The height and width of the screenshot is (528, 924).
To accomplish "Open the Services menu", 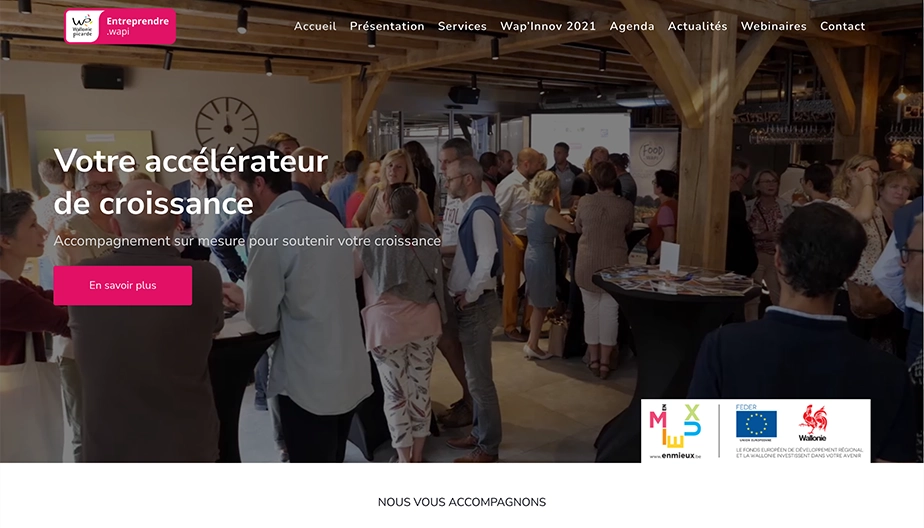I will (462, 26).
